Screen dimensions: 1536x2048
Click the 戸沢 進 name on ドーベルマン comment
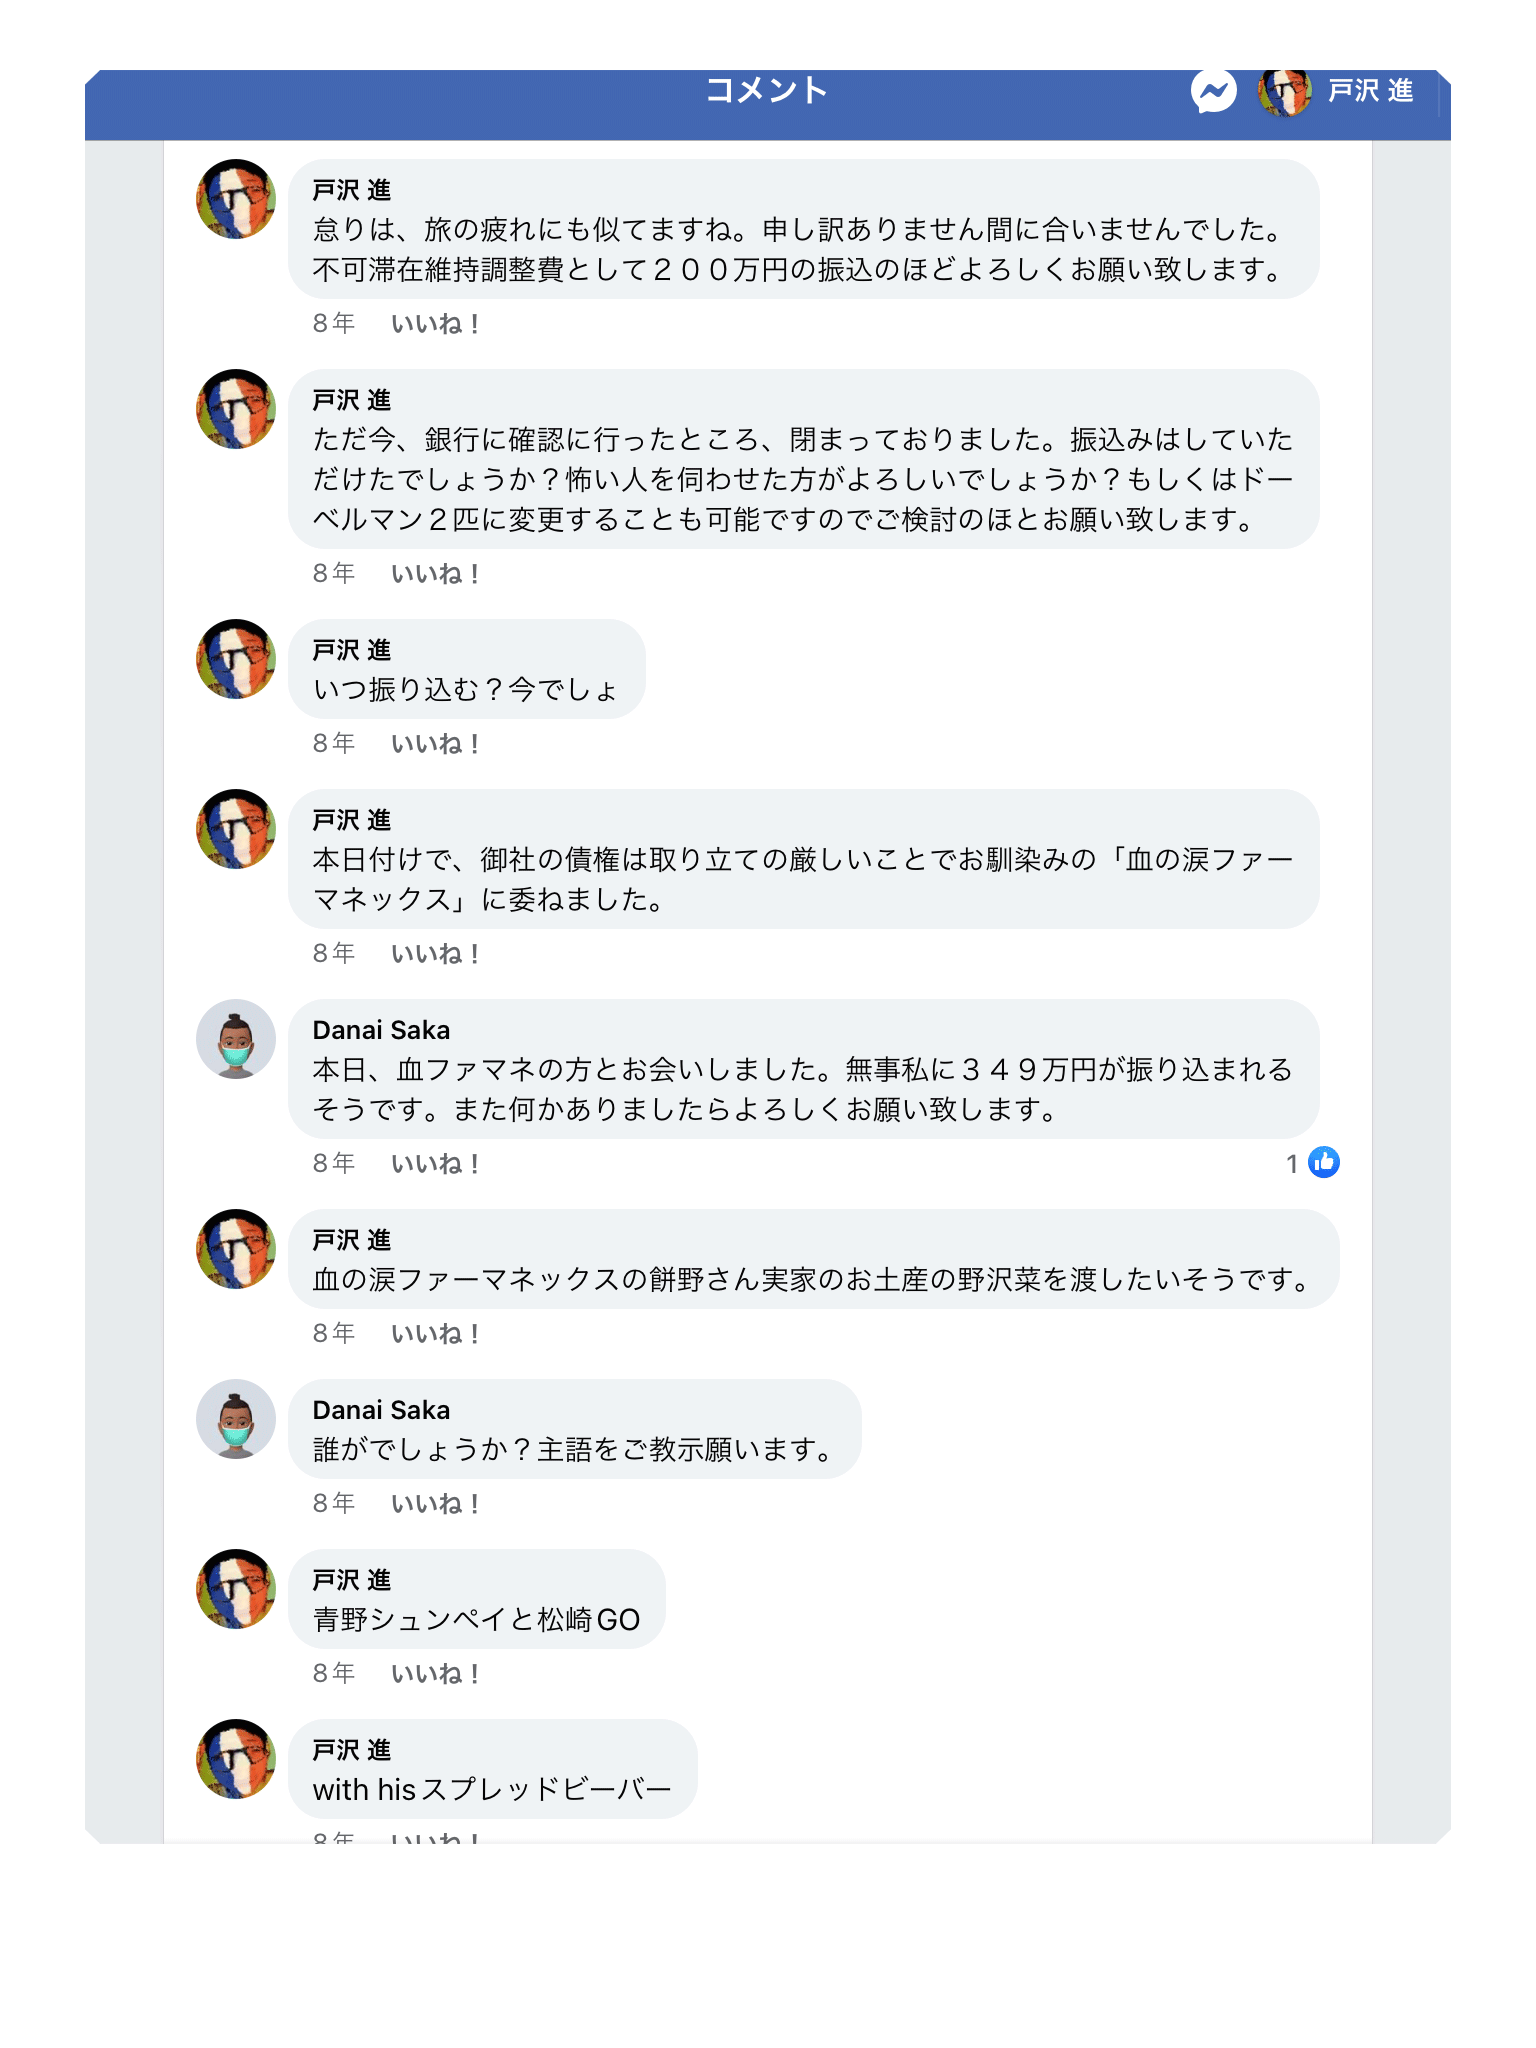[351, 400]
